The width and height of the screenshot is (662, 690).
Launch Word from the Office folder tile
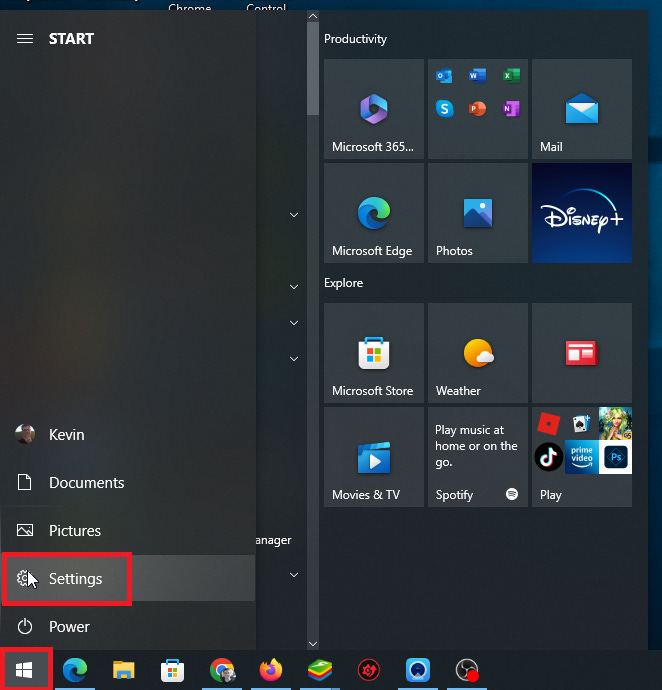[478, 76]
